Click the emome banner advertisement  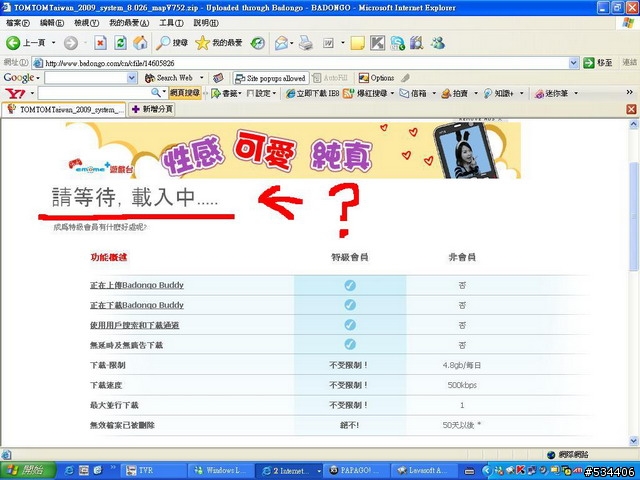[293, 150]
